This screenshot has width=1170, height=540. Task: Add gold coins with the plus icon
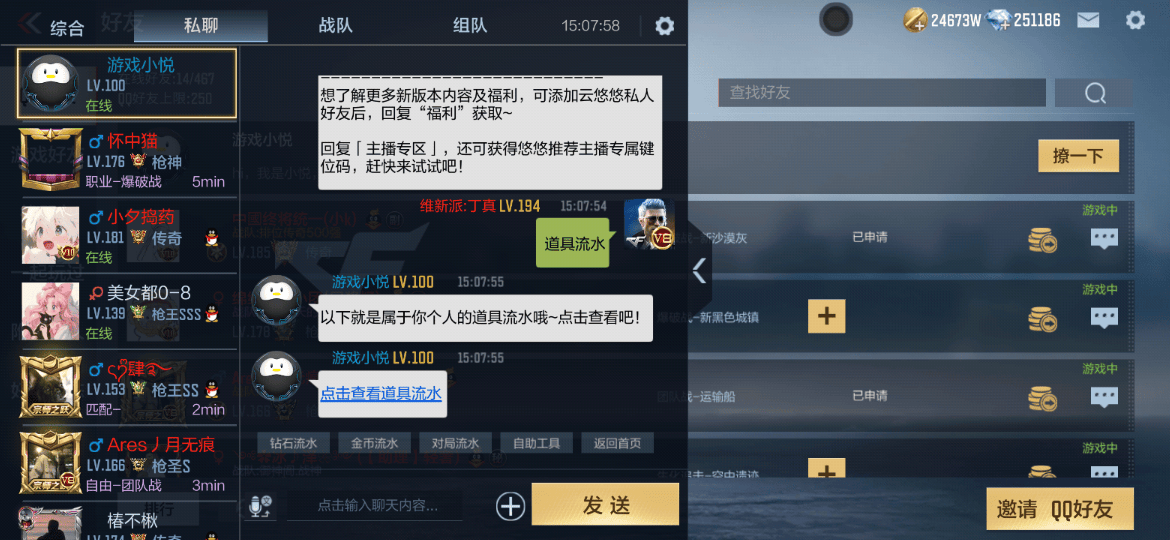pyautogui.click(x=916, y=20)
